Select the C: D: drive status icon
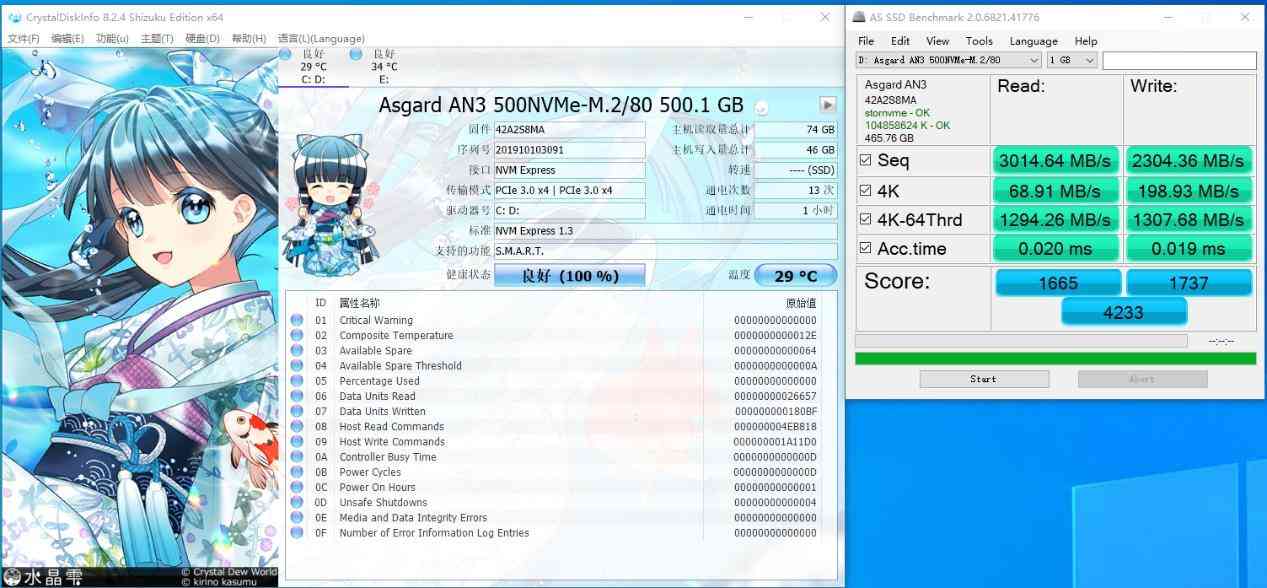Screen dimensions: 1267x588 (x=287, y=55)
